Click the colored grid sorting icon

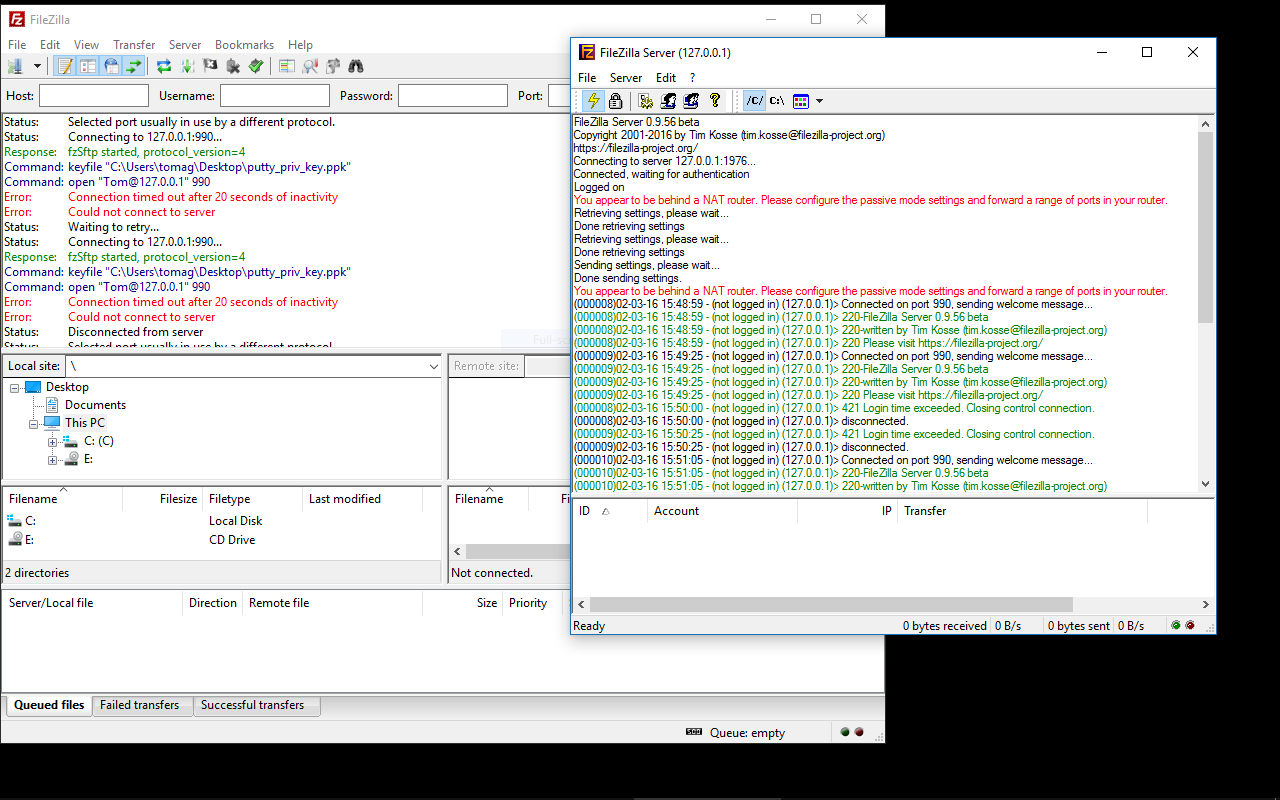800,101
